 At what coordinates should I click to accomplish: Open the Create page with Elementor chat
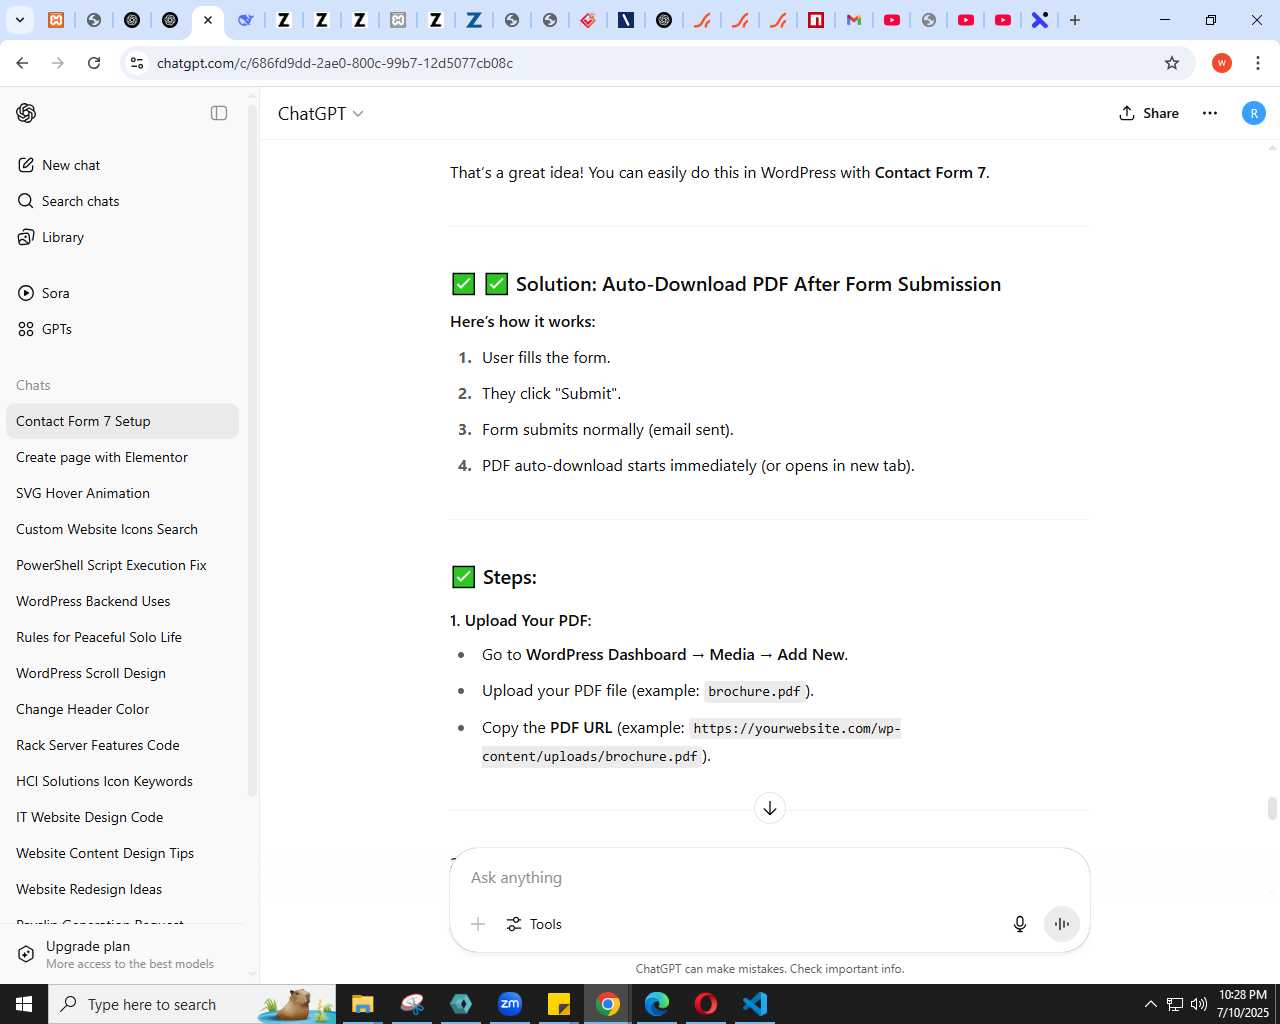coord(122,457)
